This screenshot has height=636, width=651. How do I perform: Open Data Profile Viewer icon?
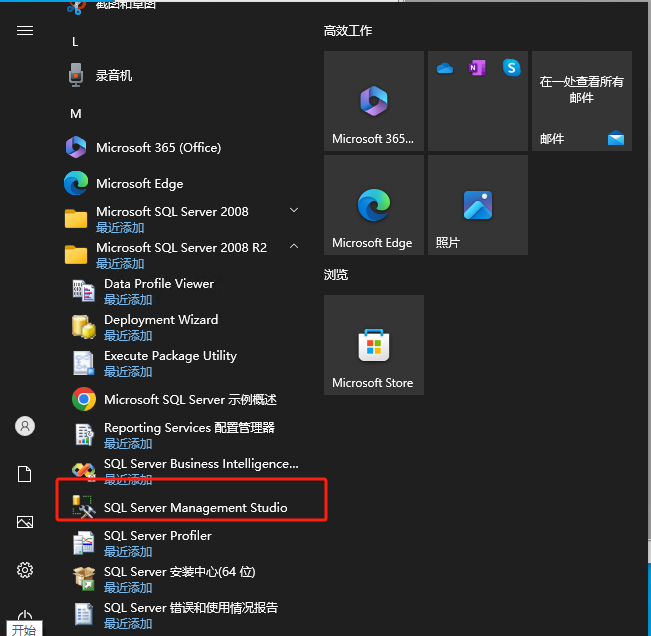(83, 291)
